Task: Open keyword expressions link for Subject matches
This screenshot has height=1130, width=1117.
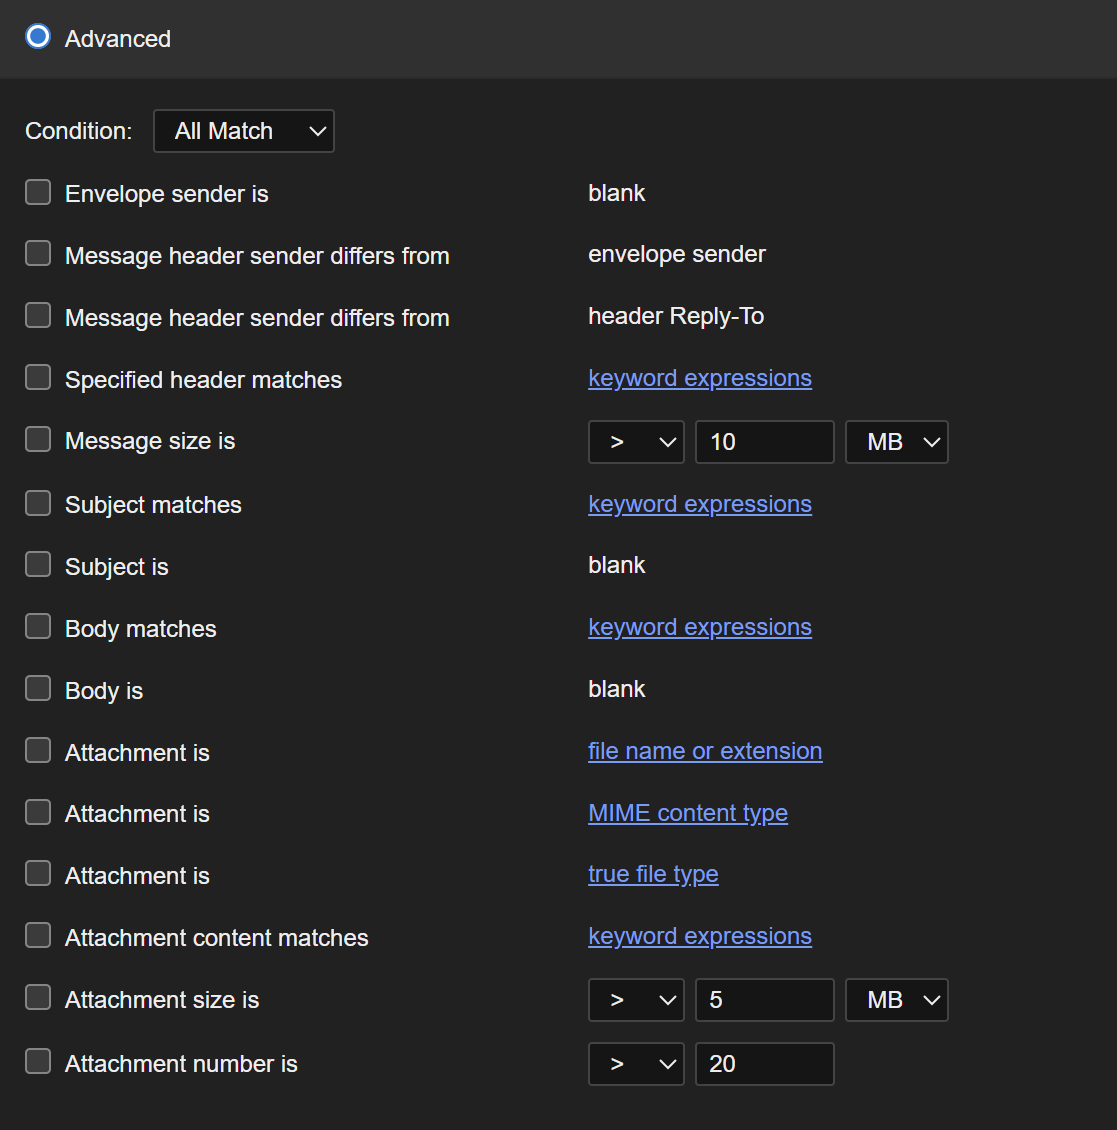Action: coord(699,504)
